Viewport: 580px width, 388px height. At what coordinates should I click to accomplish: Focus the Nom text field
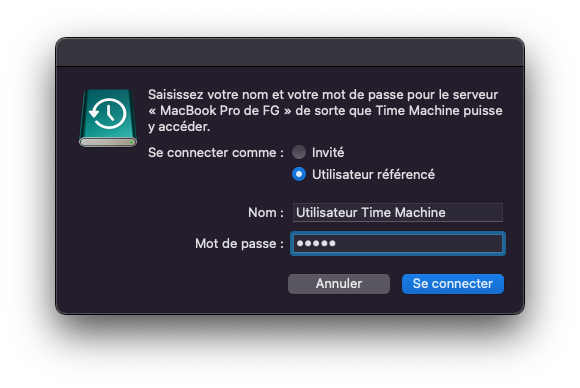coord(398,212)
